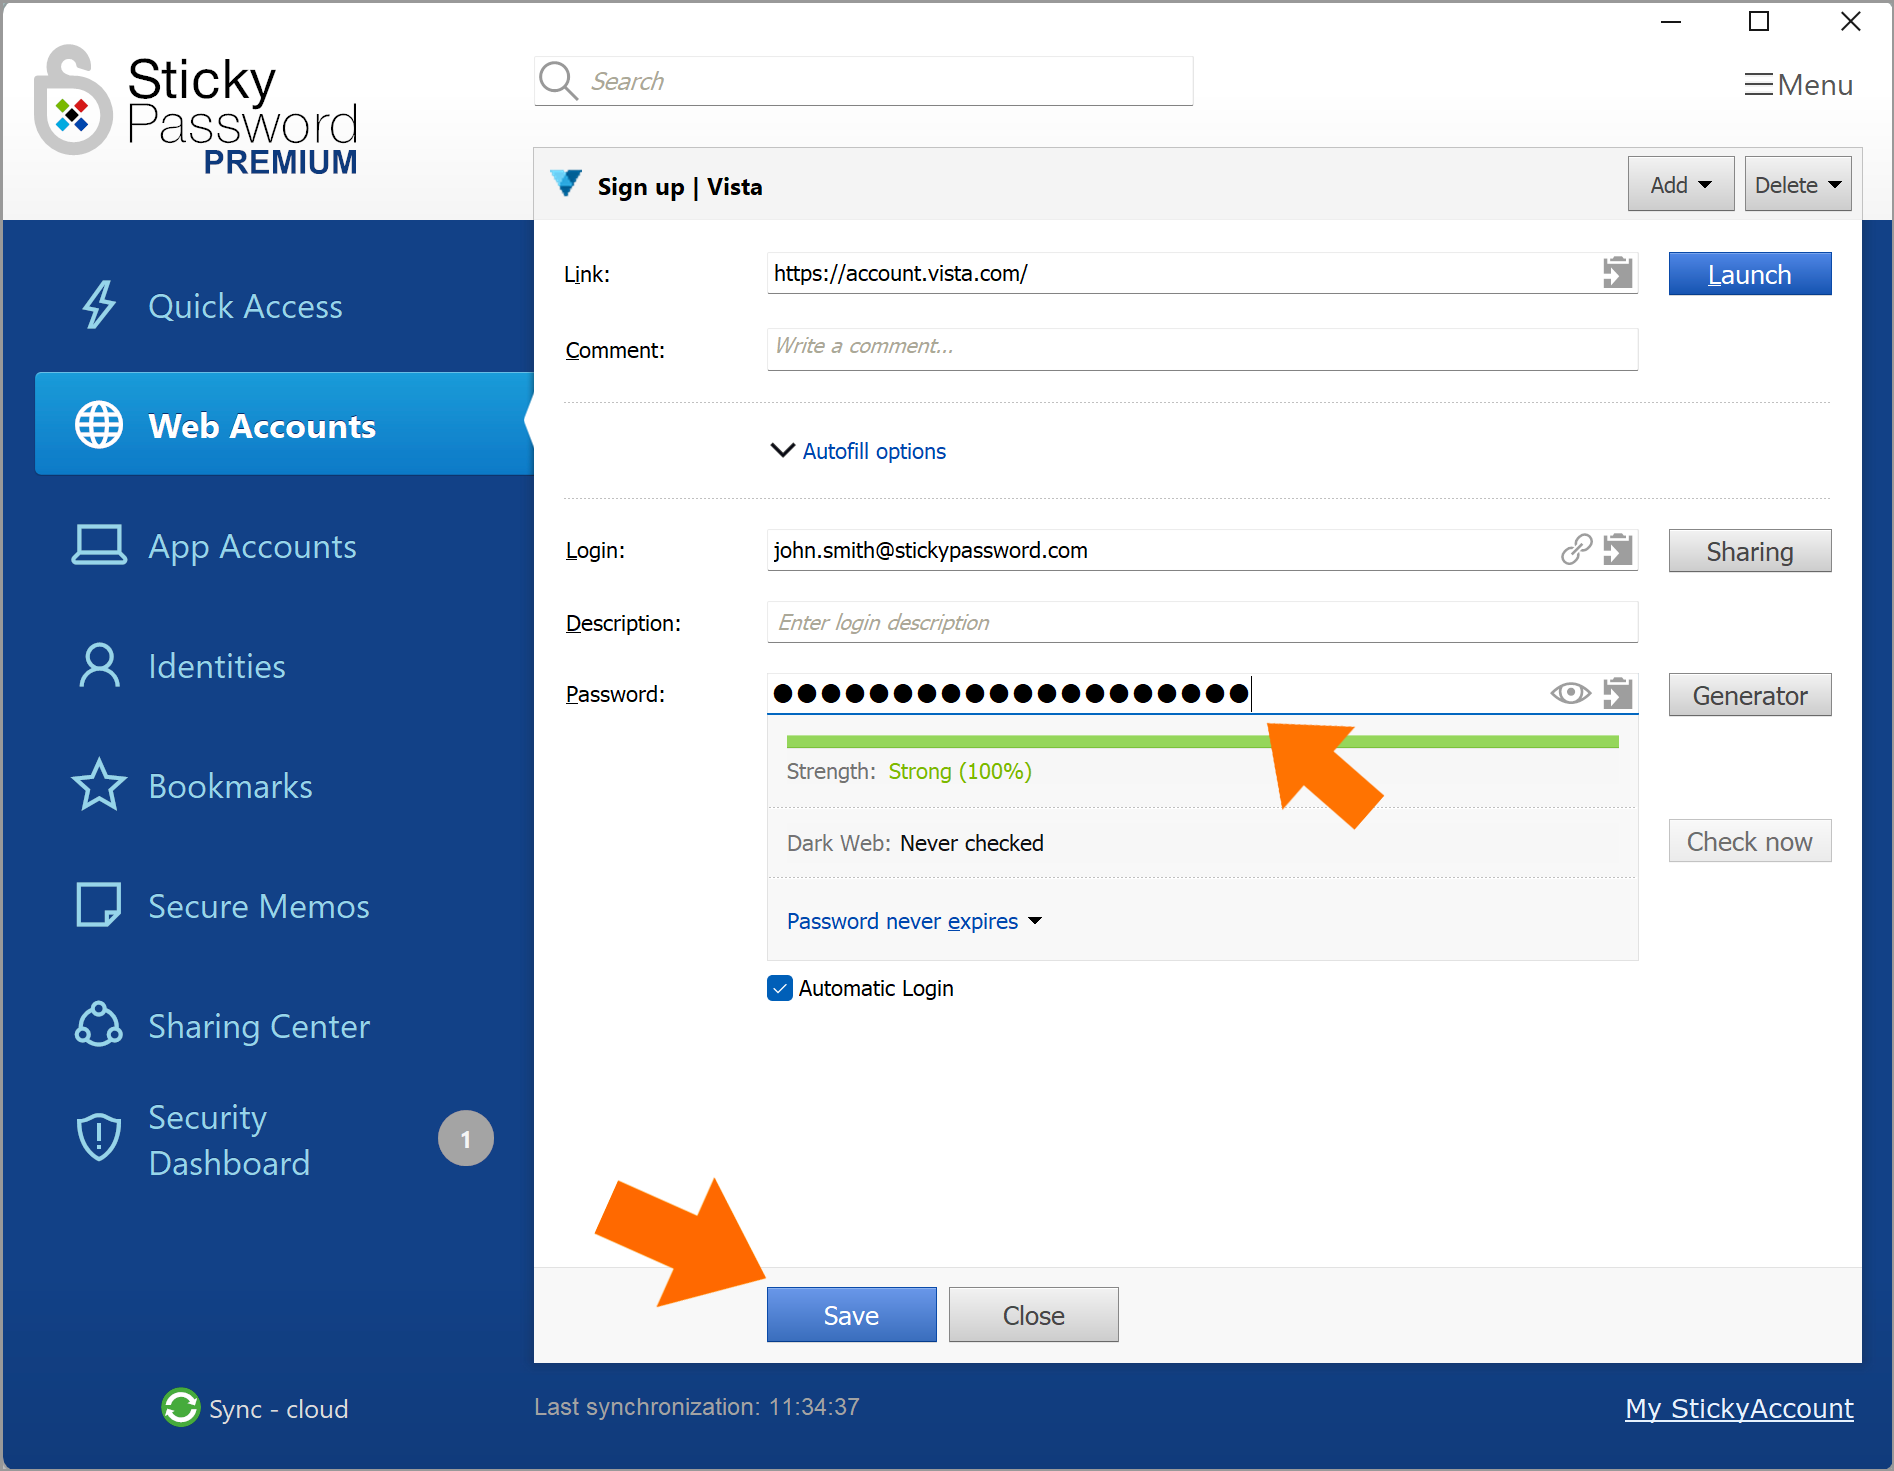Screen dimensions: 1894x1471
Task: Click the Bookmarks star icon
Action: pyautogui.click(x=99, y=785)
